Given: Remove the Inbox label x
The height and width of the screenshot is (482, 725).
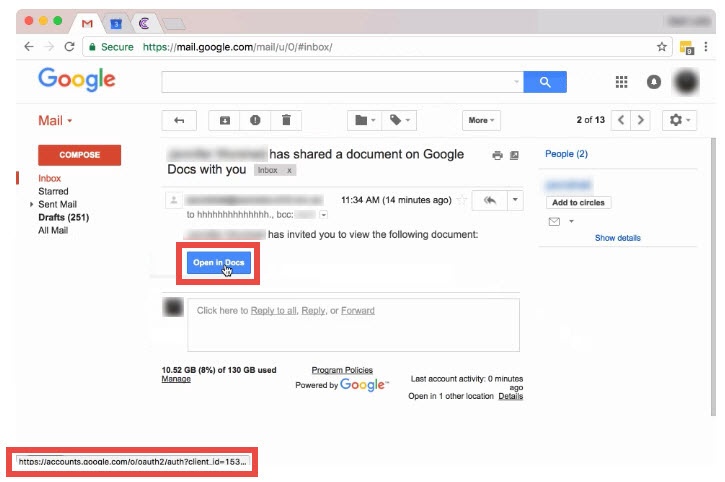Looking at the screenshot, I should coord(289,170).
